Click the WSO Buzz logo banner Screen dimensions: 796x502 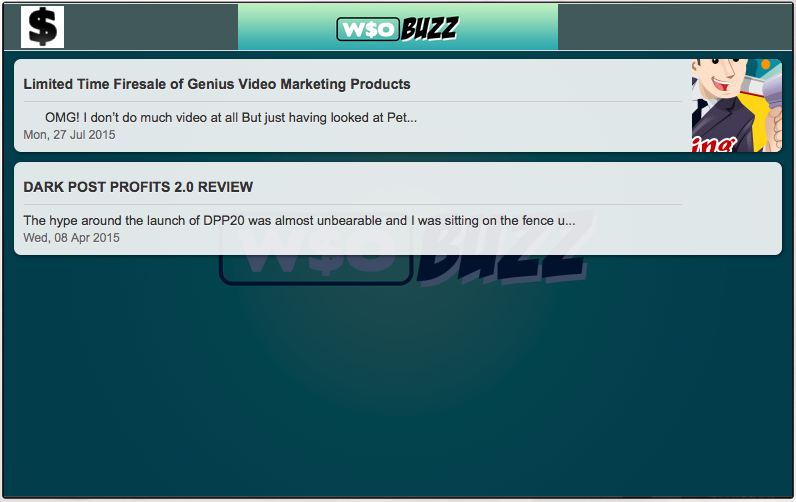tap(397, 27)
